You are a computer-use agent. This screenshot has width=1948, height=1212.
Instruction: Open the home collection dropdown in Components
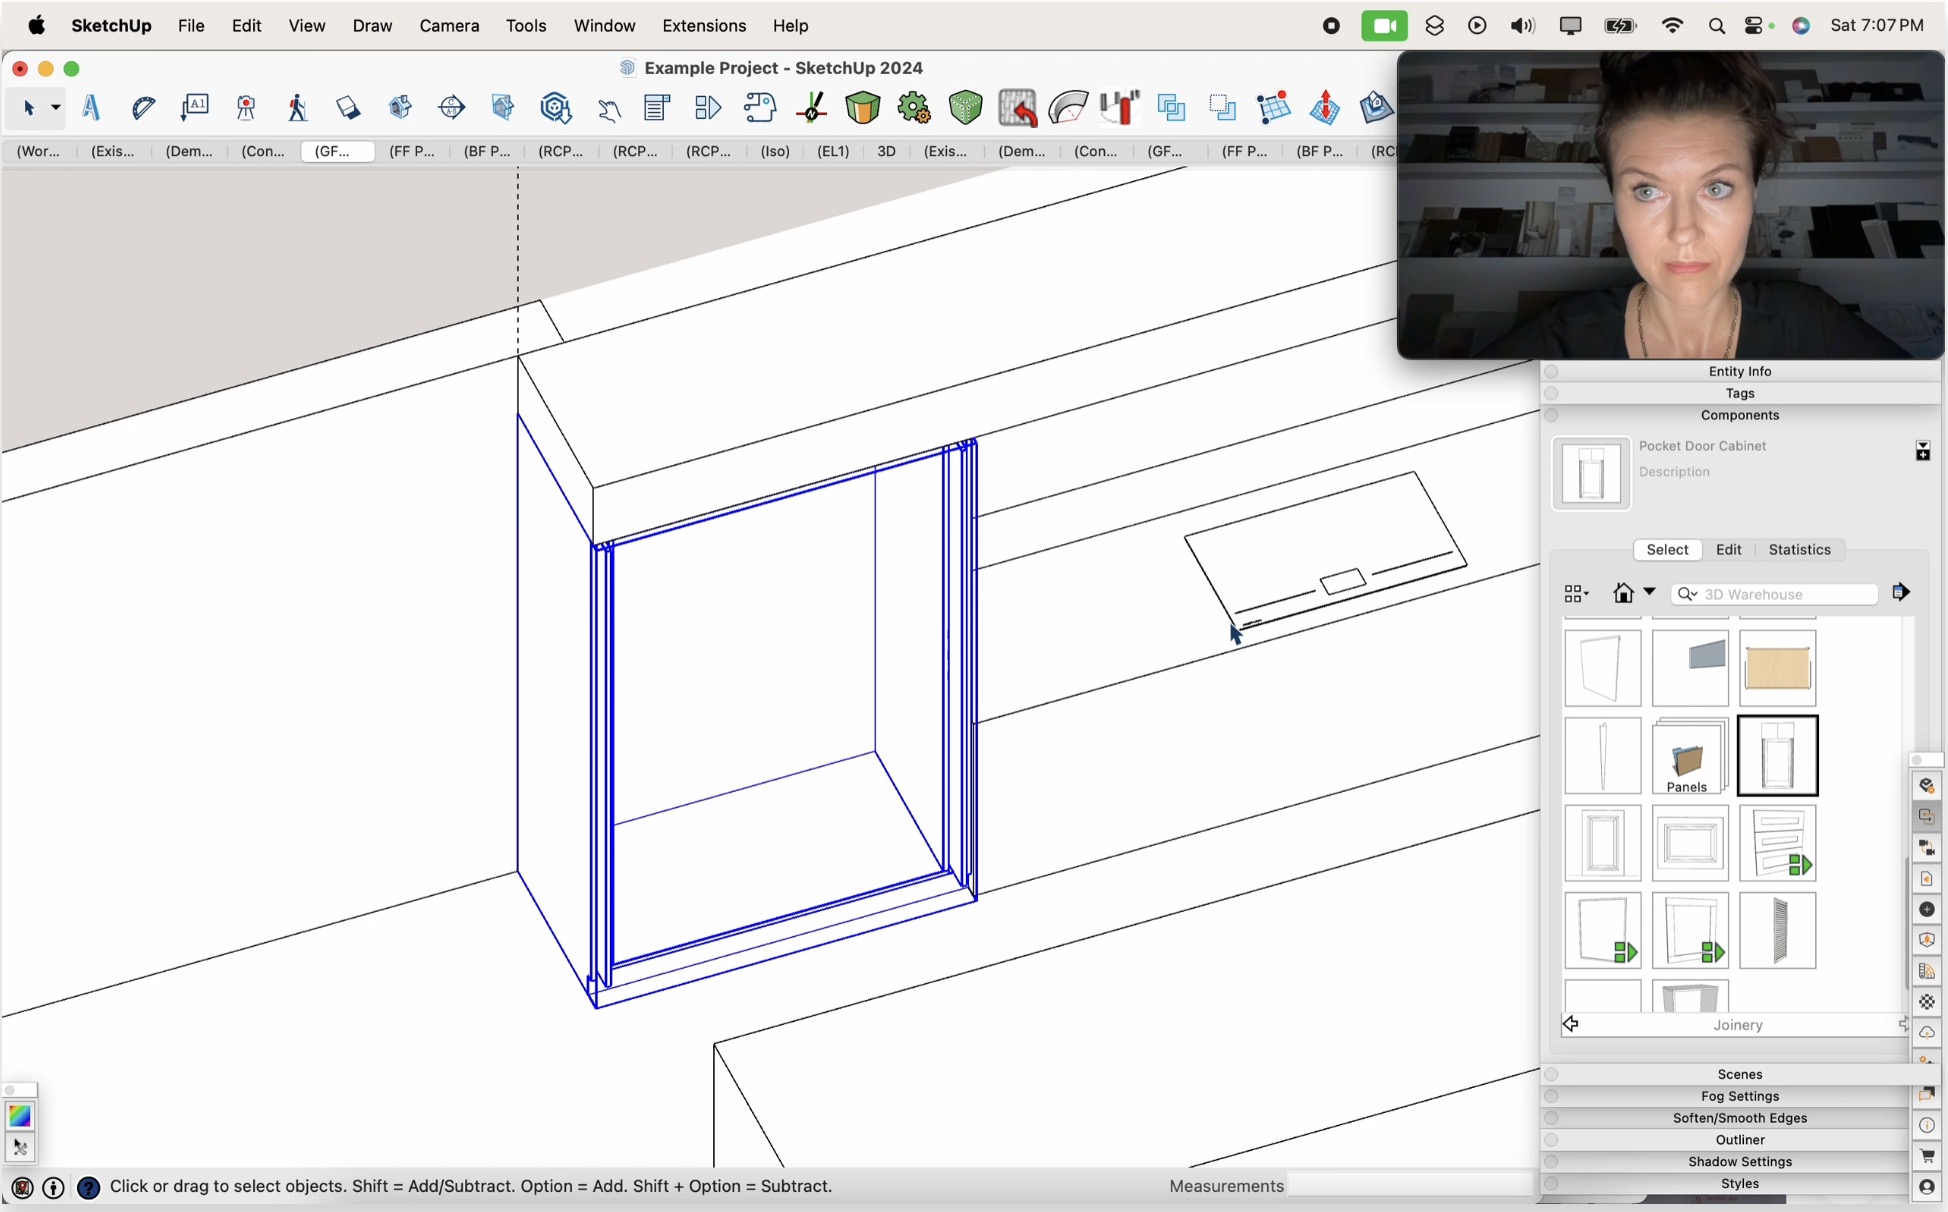[x=1649, y=593]
